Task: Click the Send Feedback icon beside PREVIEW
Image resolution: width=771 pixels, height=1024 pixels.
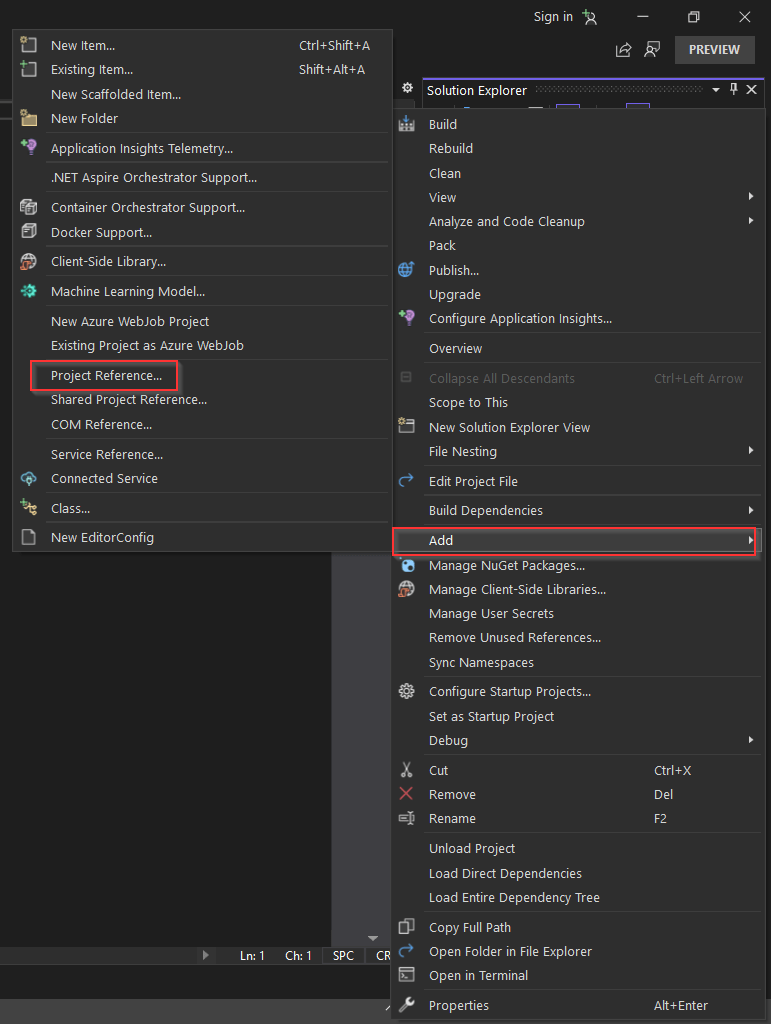Action: click(x=652, y=50)
